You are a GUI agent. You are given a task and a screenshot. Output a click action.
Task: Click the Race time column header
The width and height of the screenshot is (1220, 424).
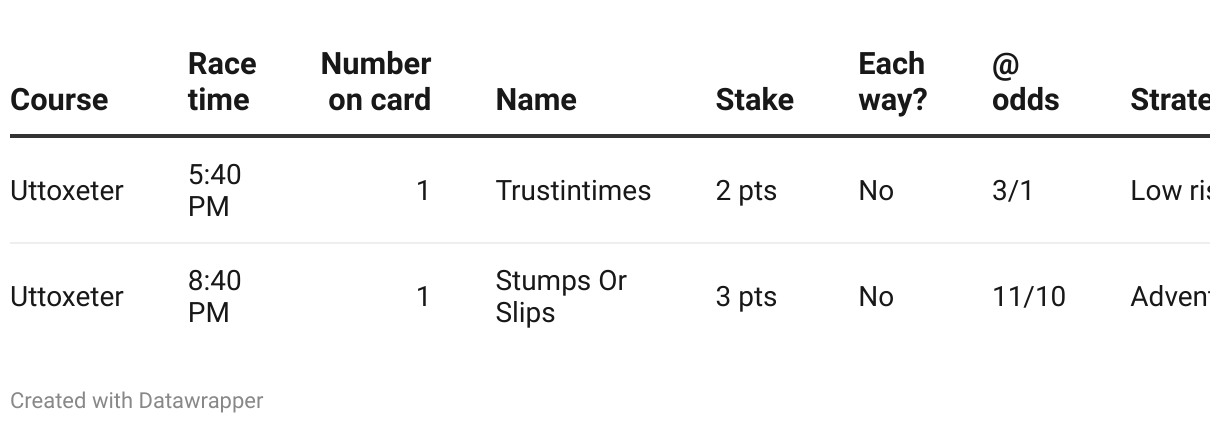coord(222,82)
